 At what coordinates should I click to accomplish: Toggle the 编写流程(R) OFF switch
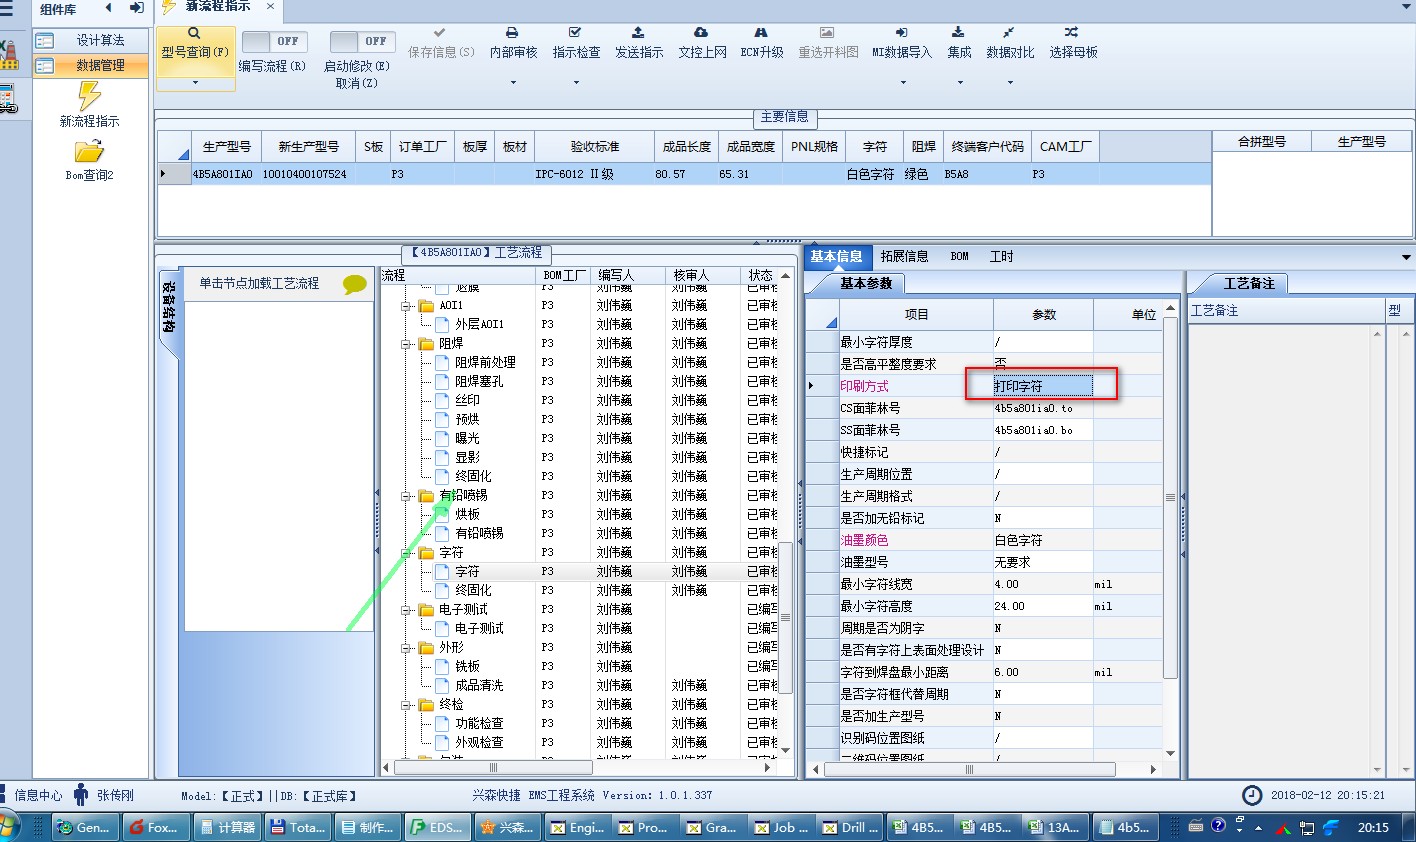tap(274, 41)
